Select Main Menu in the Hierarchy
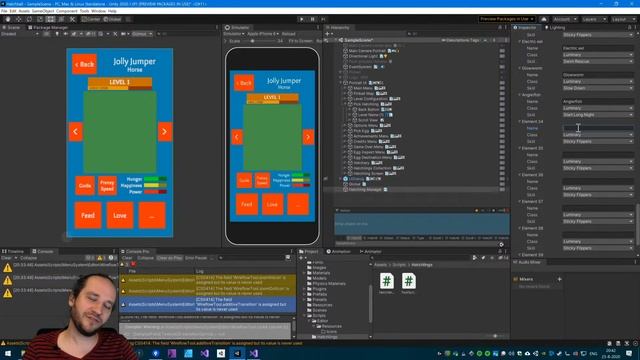 [x=363, y=88]
